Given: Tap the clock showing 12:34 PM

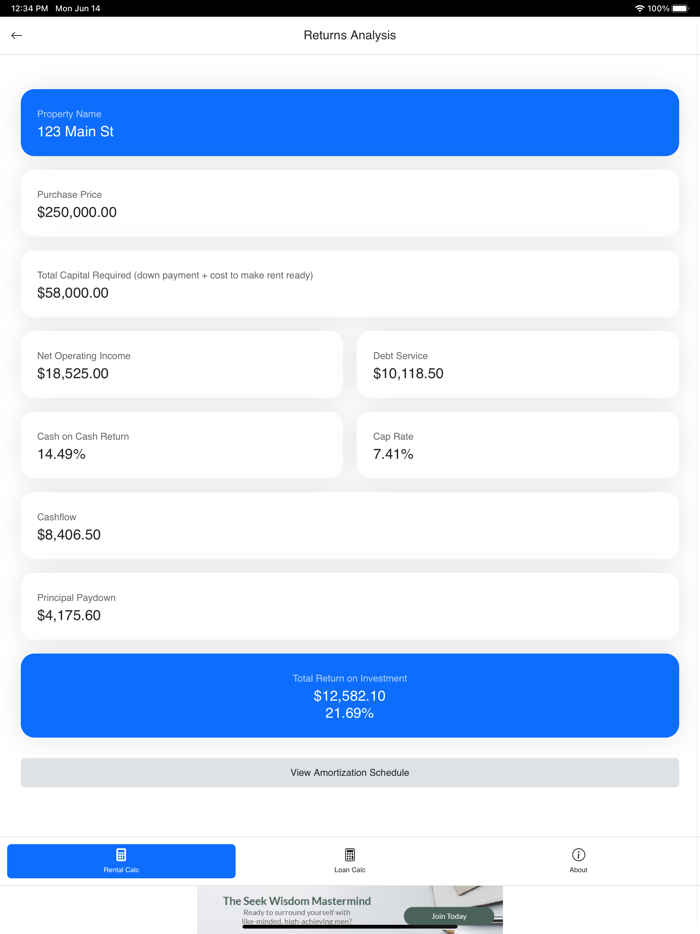Looking at the screenshot, I should tap(24, 6).
